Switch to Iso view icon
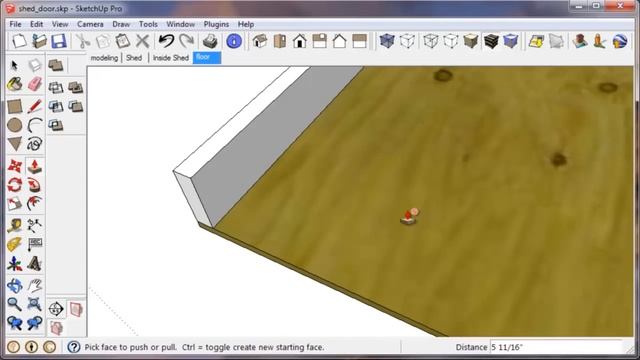Viewport: 640px width, 360px height. tap(260, 41)
